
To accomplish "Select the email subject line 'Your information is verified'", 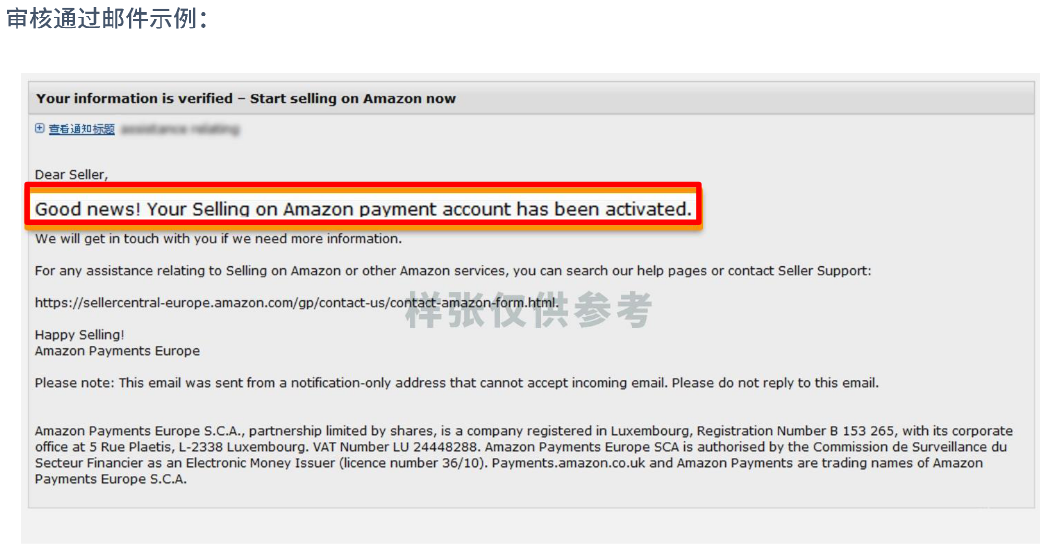I will tap(134, 98).
